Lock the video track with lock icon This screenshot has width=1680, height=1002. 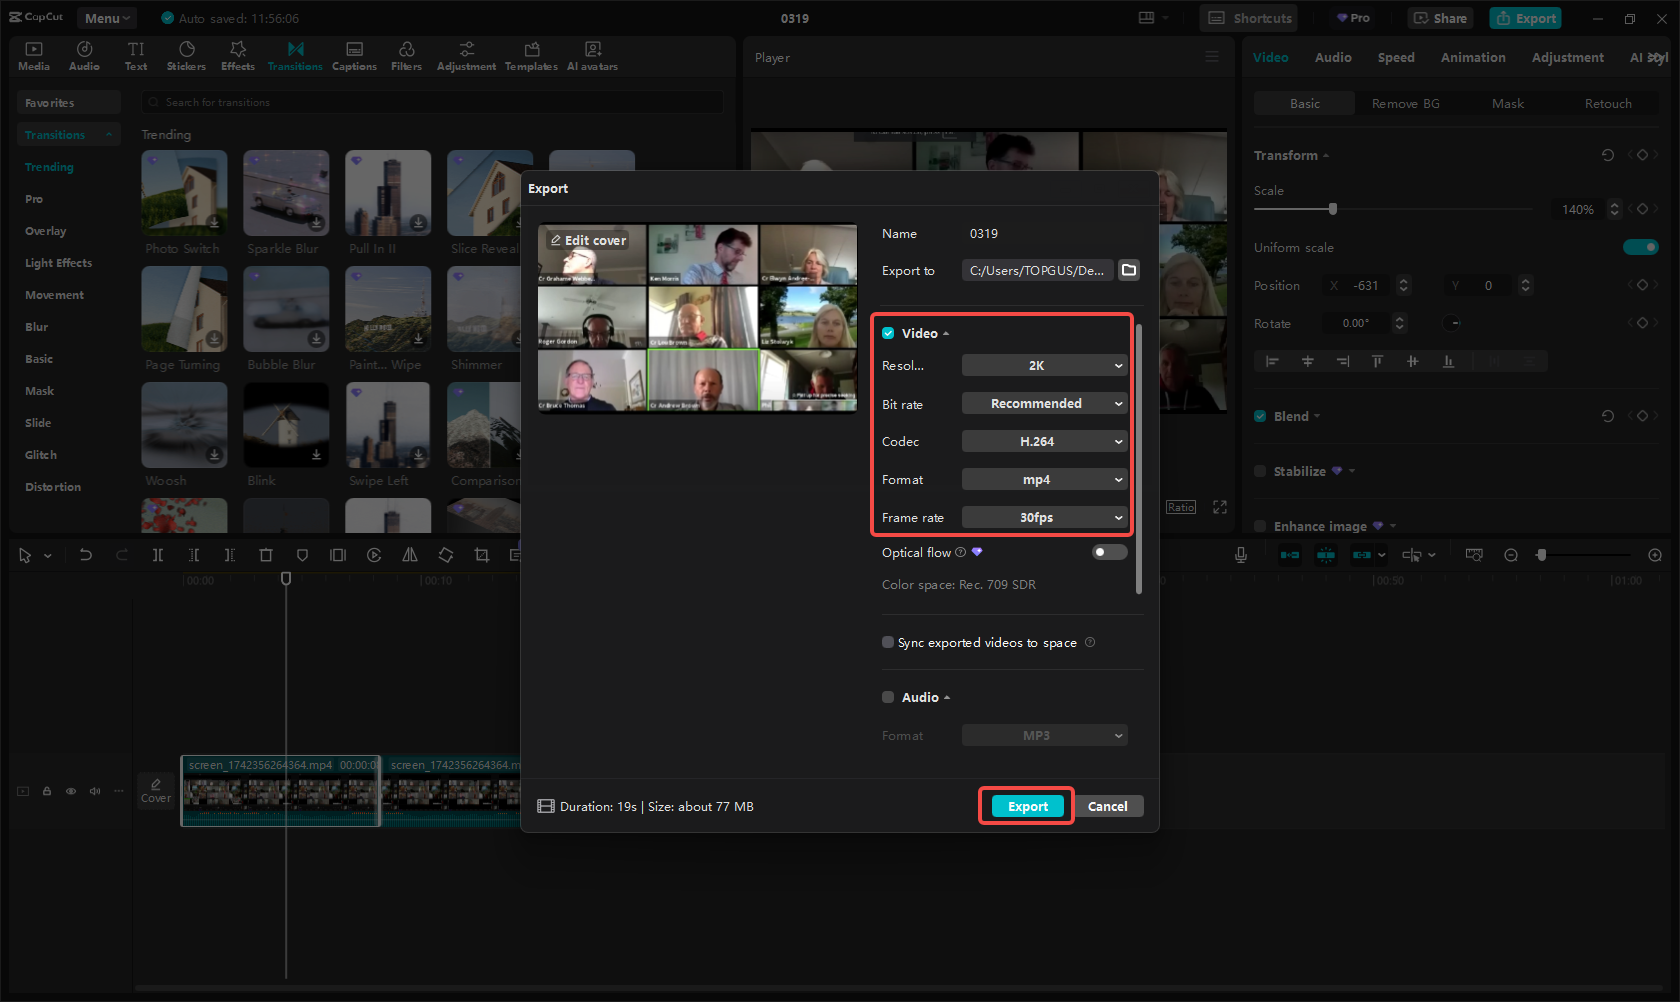point(47,791)
